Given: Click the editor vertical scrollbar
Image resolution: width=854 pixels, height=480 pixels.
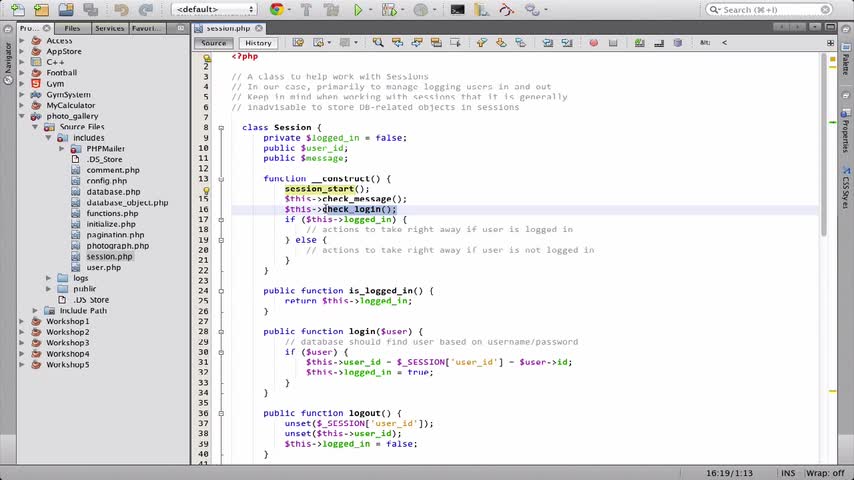Looking at the screenshot, I should click(x=824, y=144).
